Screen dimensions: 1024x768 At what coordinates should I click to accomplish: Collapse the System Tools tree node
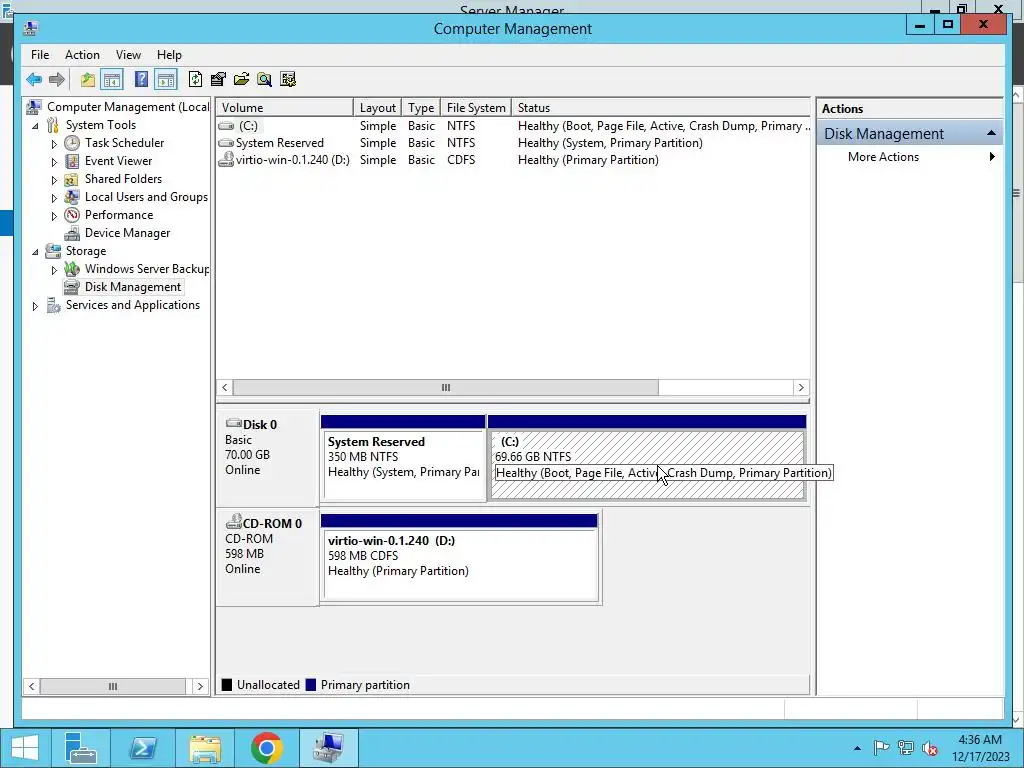pos(35,126)
